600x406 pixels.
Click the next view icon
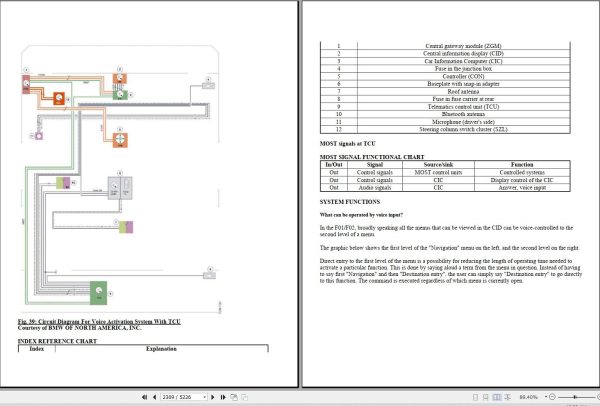click(x=244, y=397)
